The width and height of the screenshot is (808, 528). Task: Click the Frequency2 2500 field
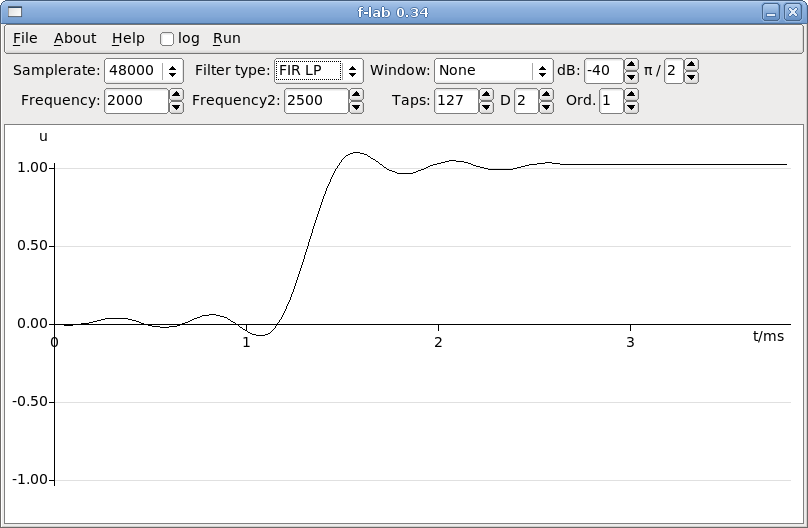pyautogui.click(x=316, y=100)
